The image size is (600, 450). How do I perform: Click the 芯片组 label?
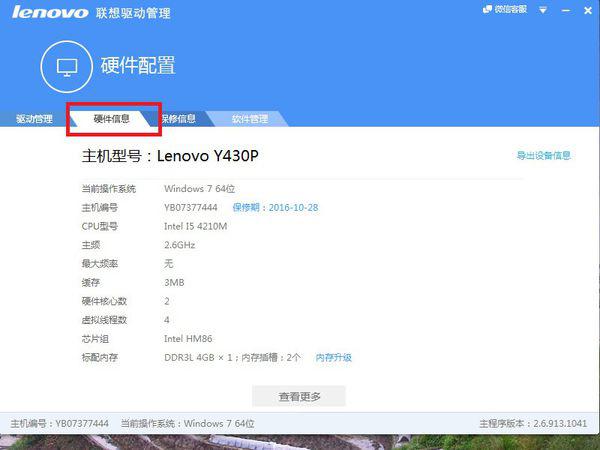click(x=95, y=339)
